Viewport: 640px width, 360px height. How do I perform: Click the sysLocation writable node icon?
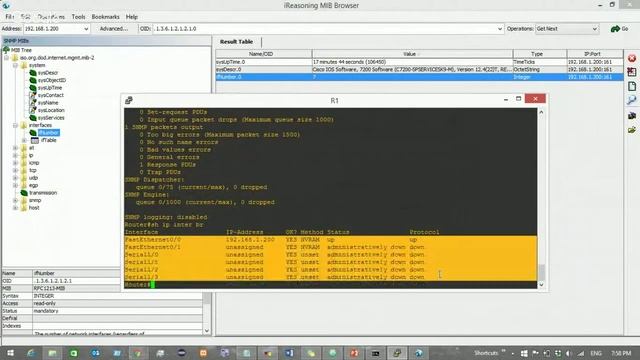tap(33, 110)
